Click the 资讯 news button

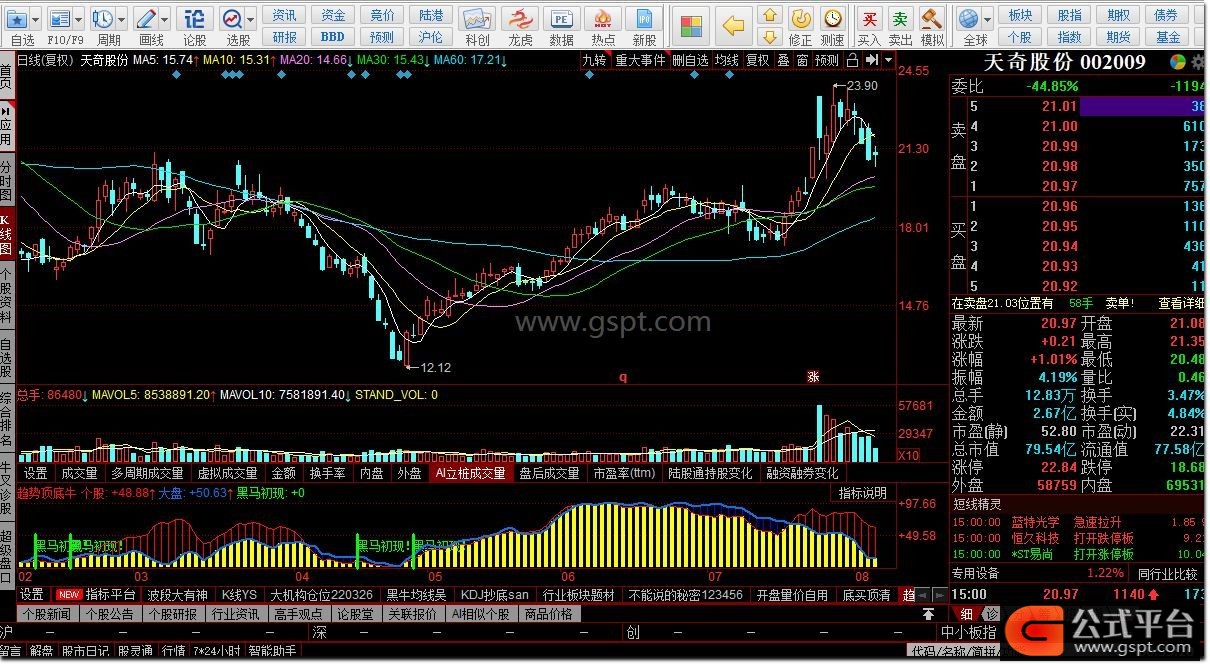284,15
